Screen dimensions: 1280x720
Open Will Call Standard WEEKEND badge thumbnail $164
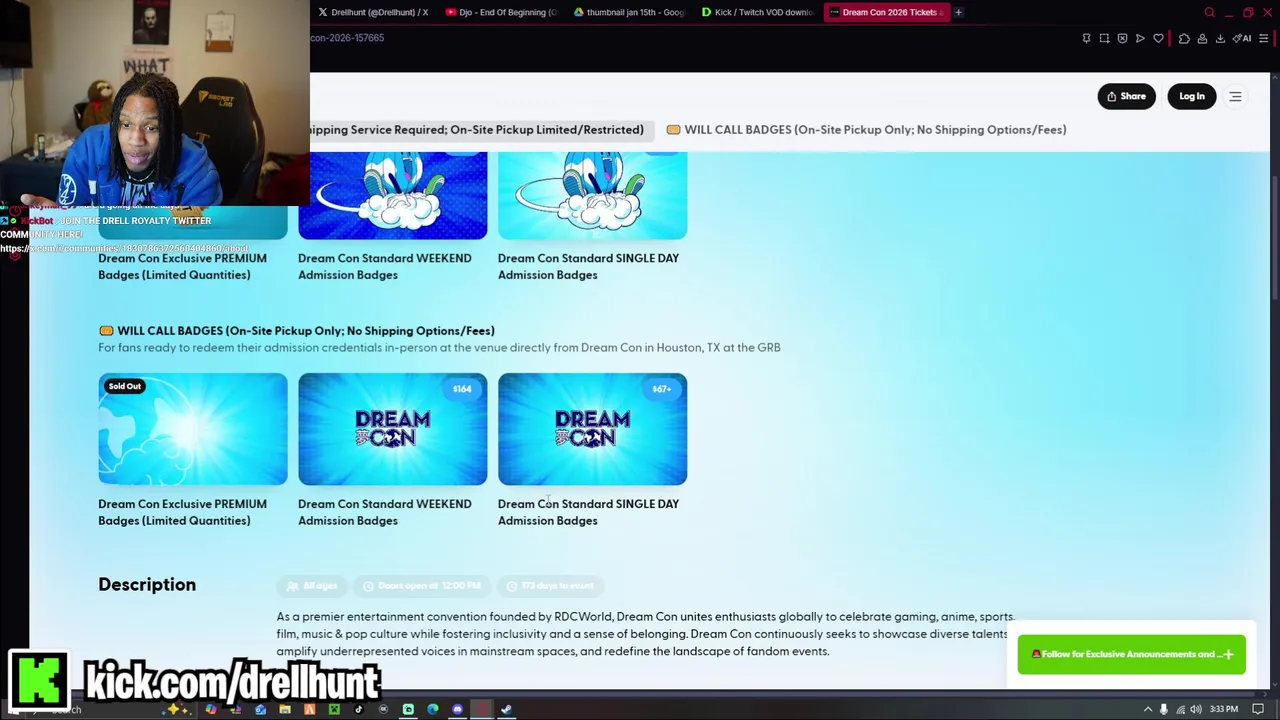click(392, 429)
